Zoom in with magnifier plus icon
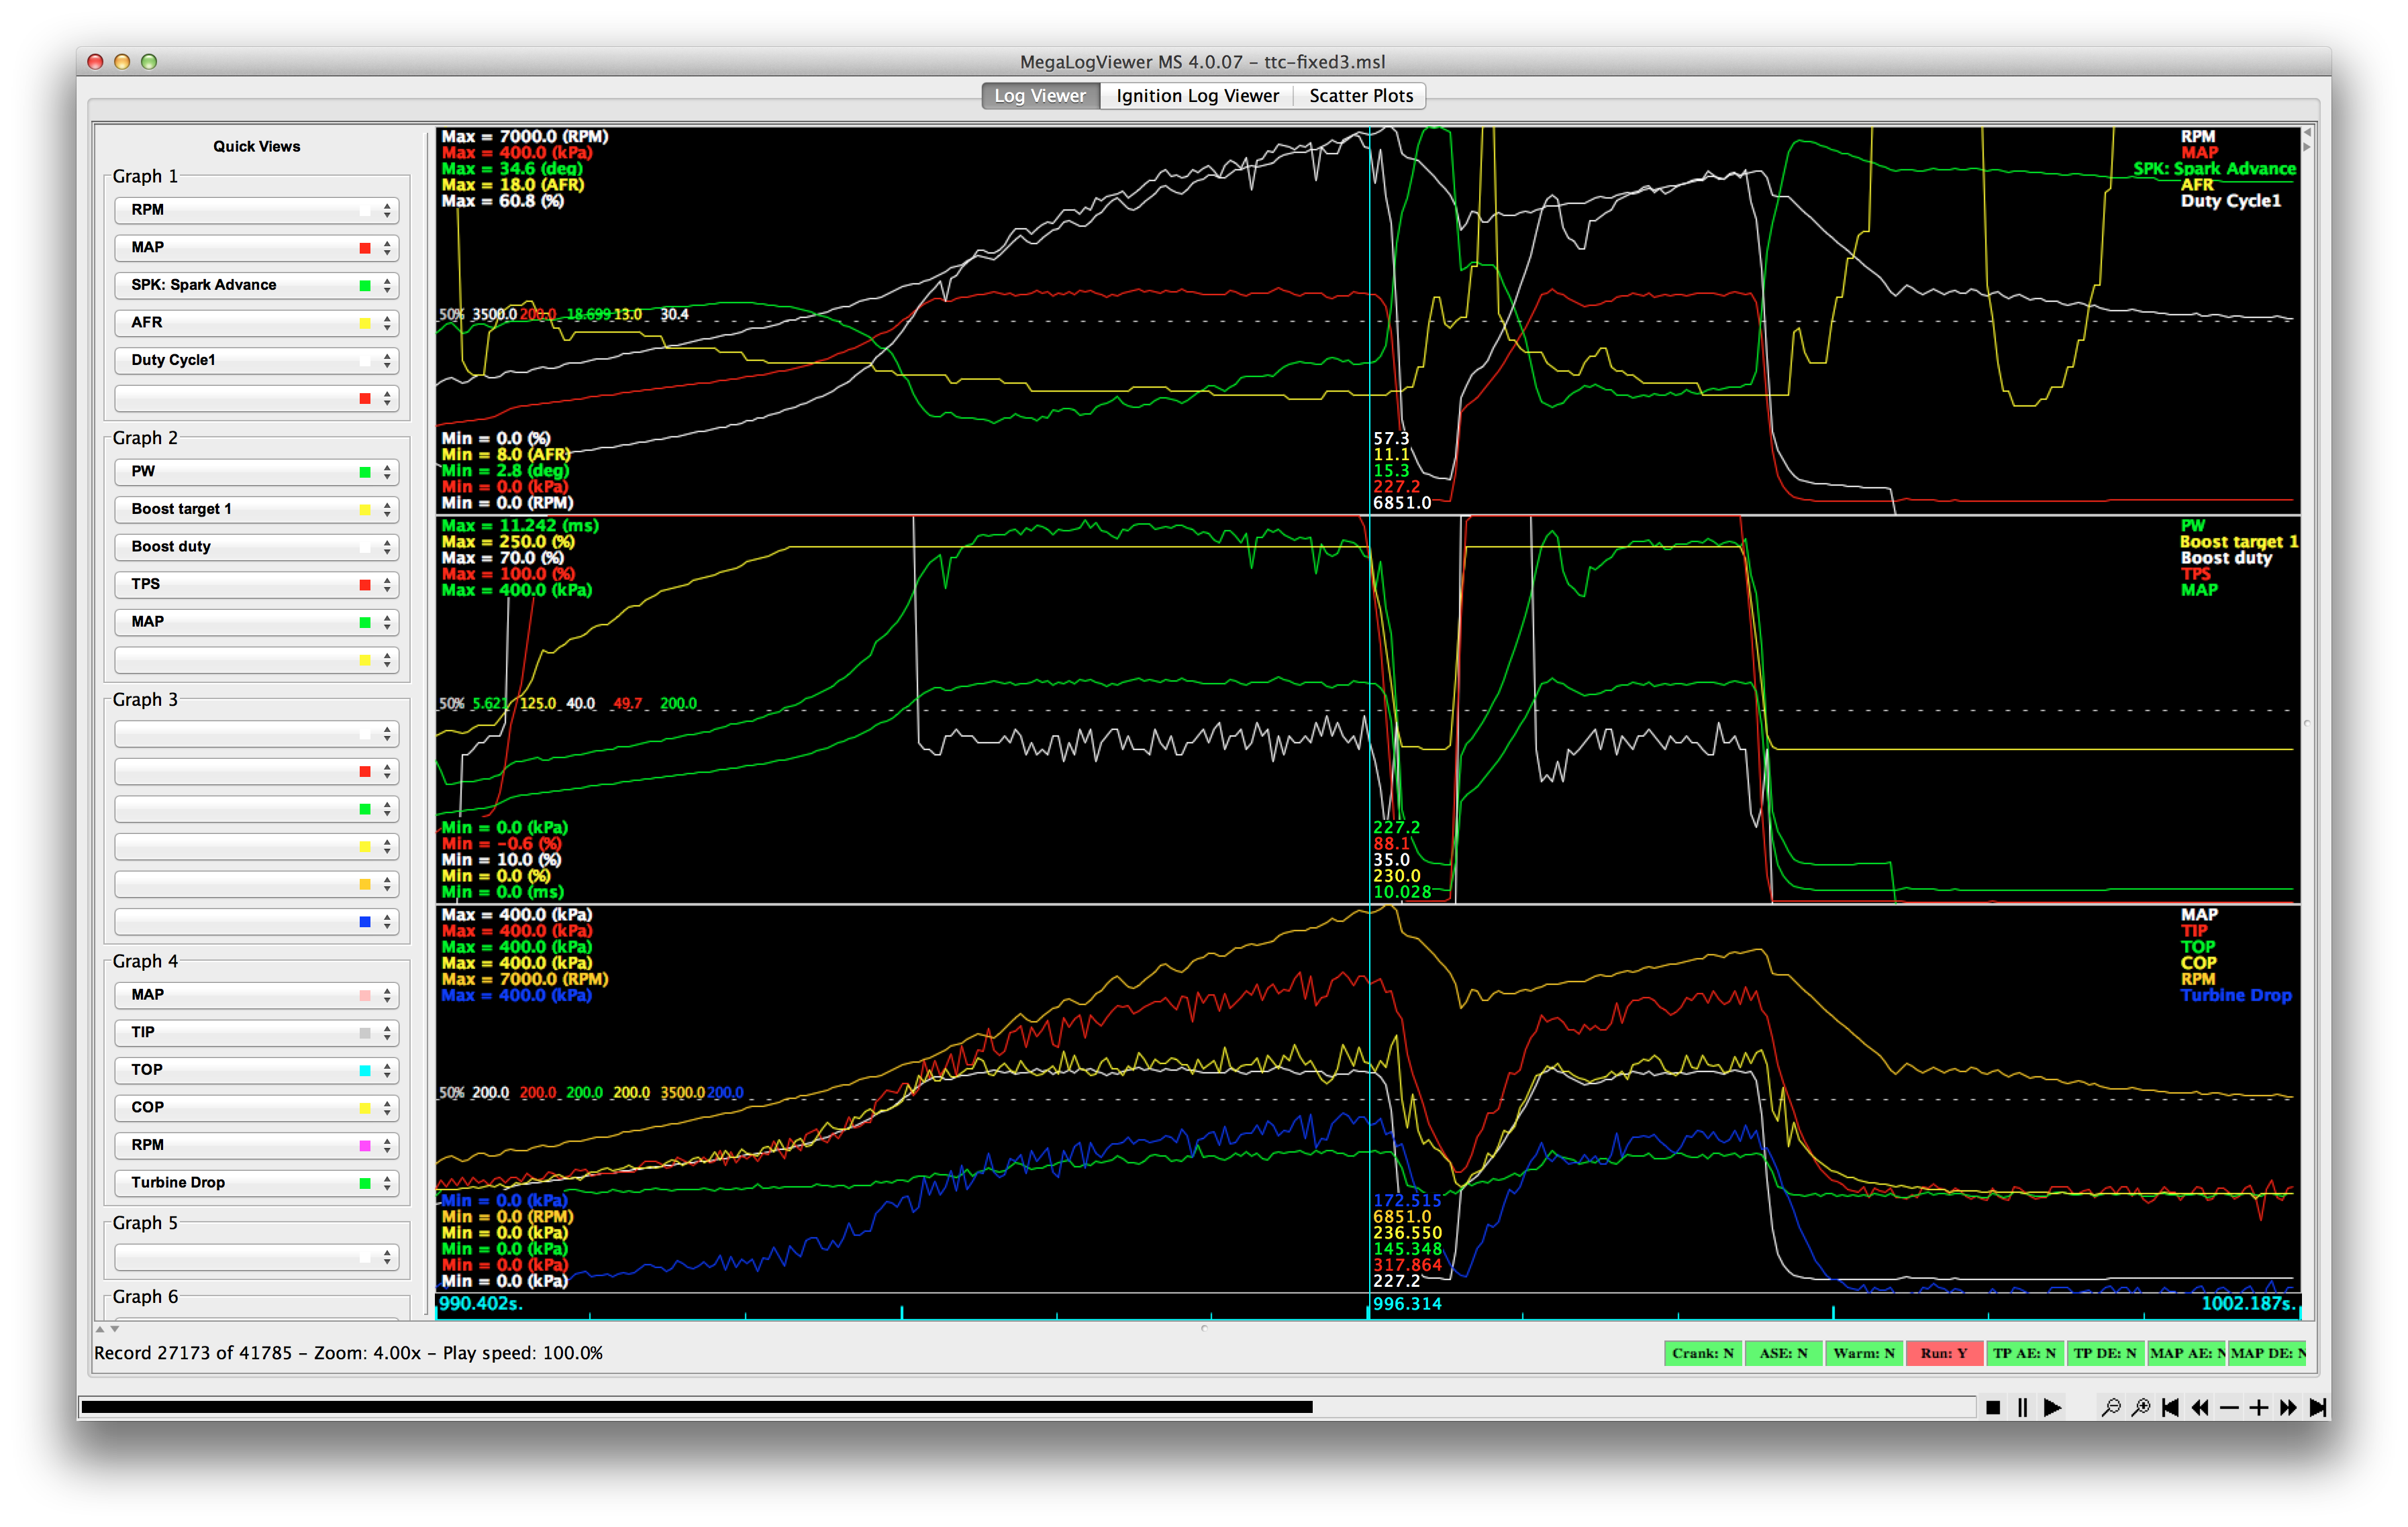The image size is (2408, 1527). 2140,1407
